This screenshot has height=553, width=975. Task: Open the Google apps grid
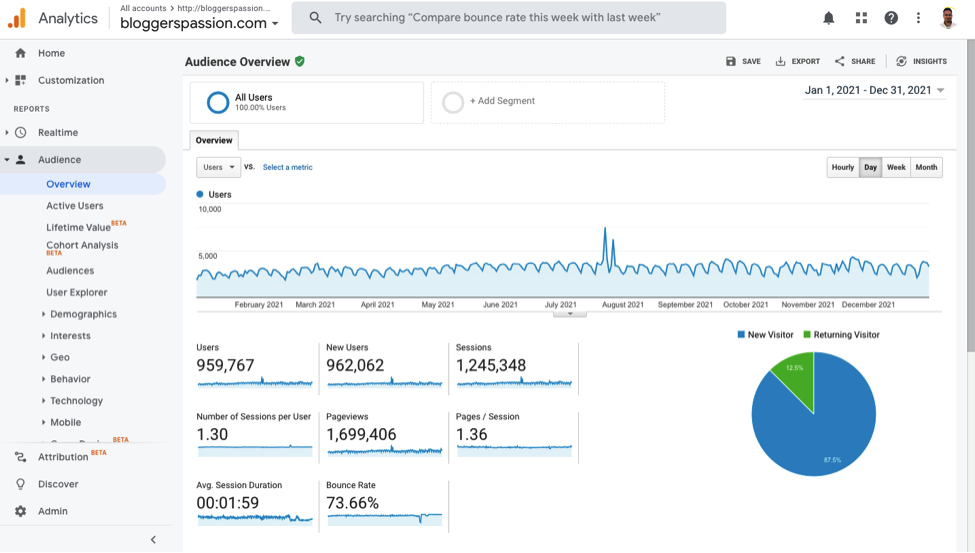point(861,18)
